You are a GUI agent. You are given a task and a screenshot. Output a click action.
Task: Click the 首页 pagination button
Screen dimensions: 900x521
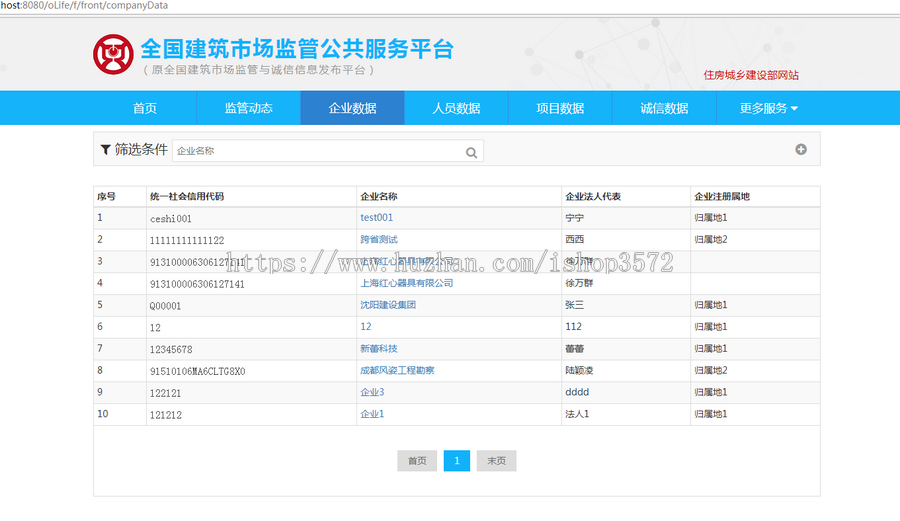(x=417, y=461)
